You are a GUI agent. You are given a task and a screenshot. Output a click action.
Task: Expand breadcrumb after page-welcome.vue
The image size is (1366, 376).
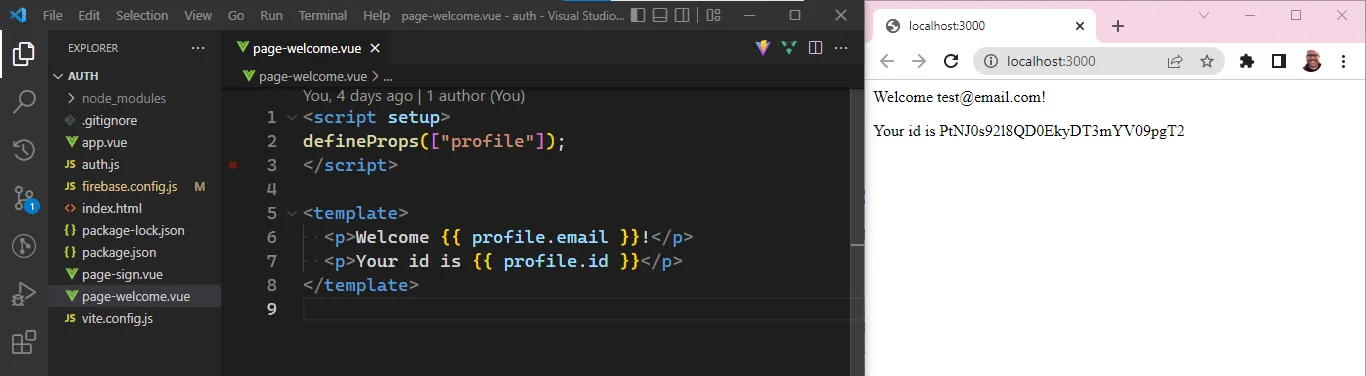(388, 76)
